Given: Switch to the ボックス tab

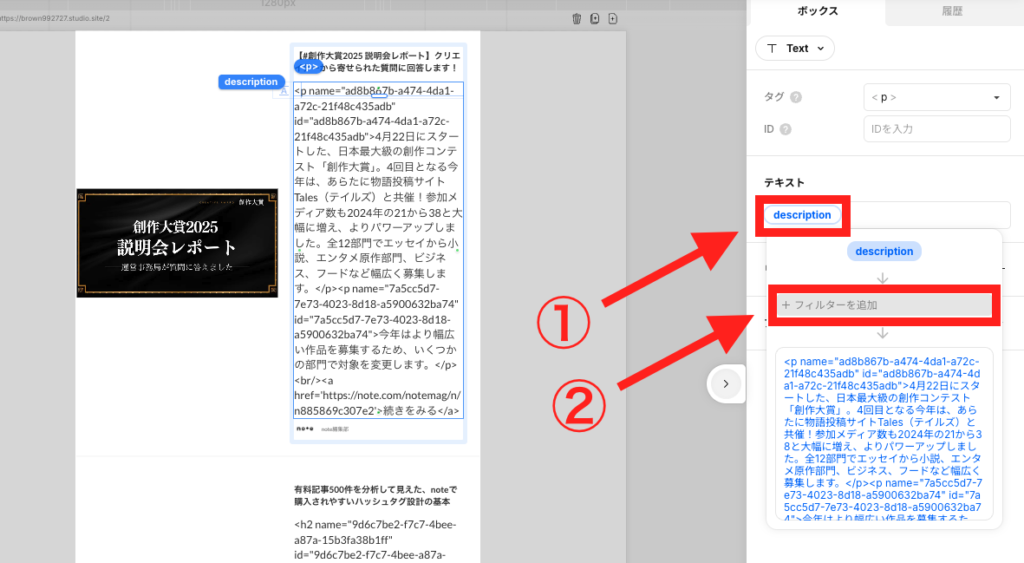Looking at the screenshot, I should click(x=816, y=11).
